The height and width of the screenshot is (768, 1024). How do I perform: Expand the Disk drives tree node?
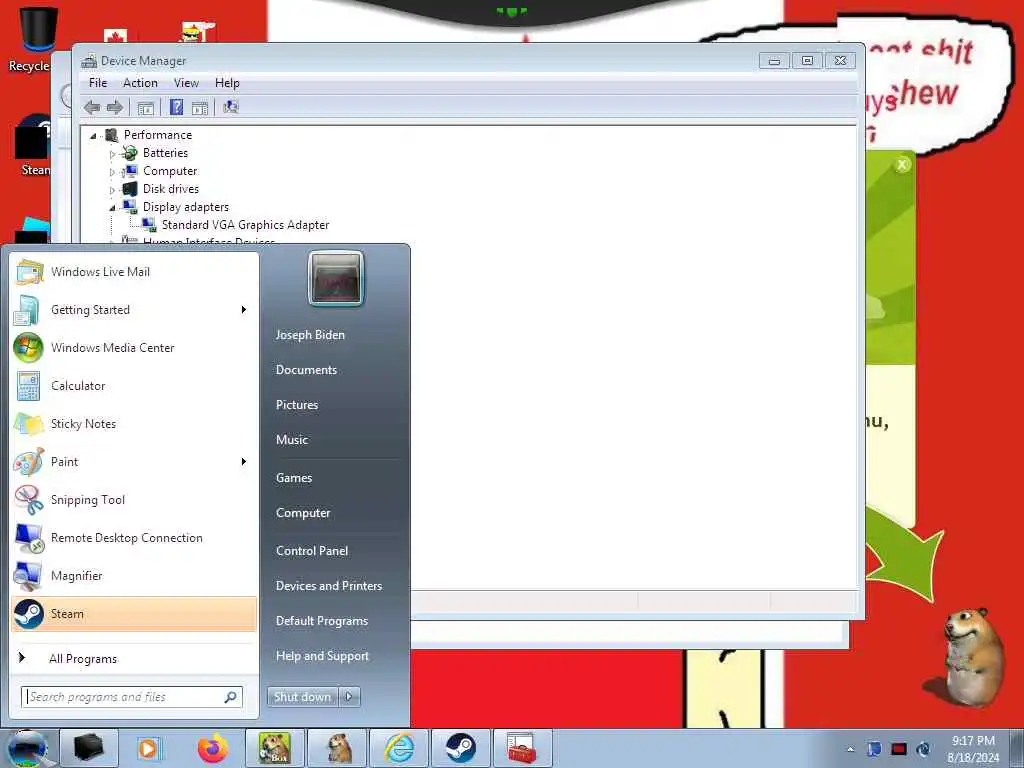click(112, 190)
